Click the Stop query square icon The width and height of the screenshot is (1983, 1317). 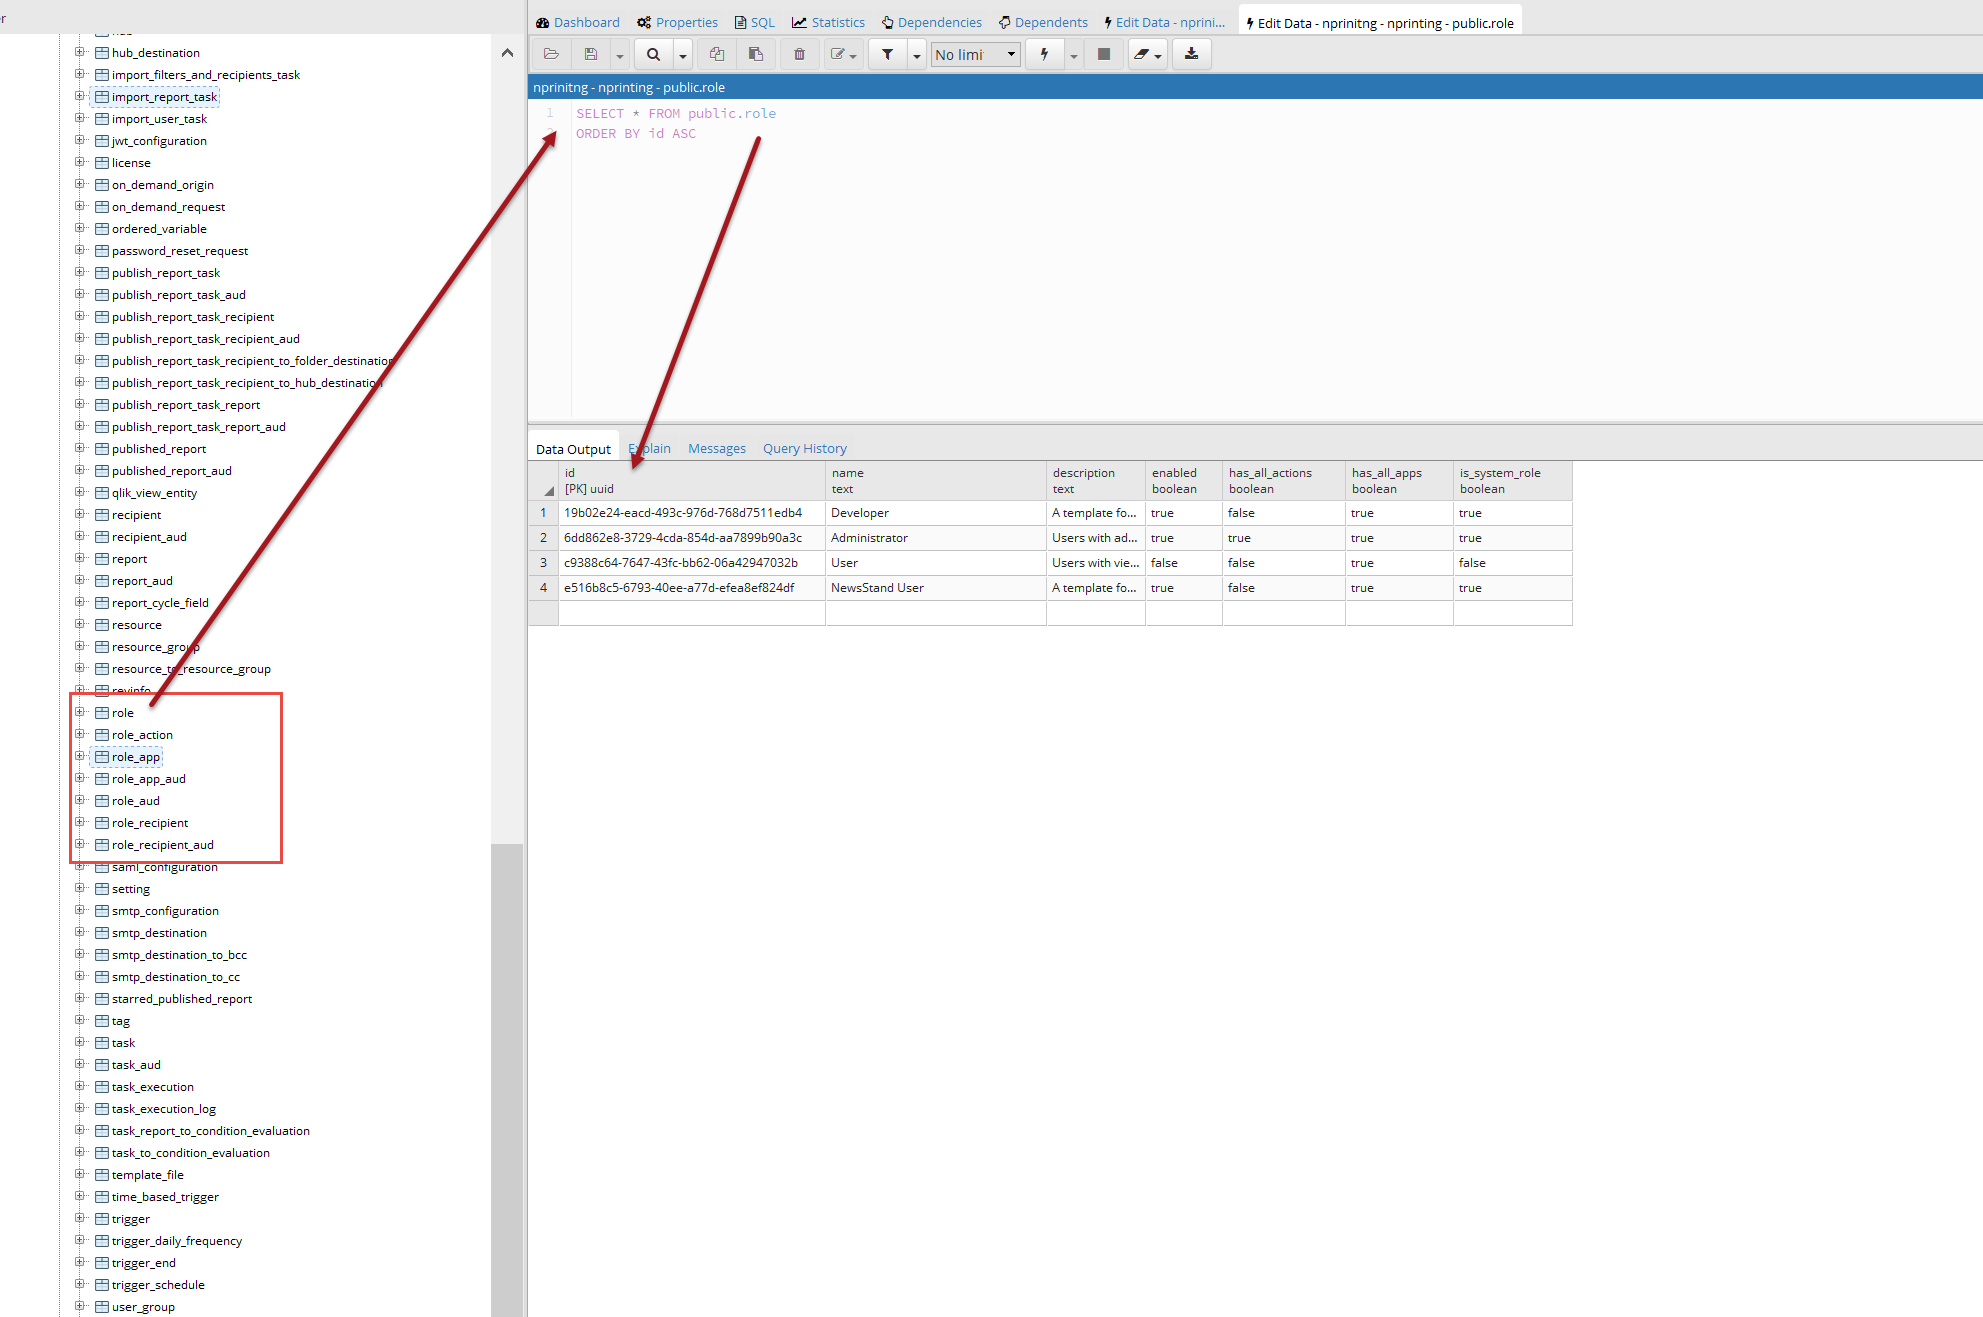coord(1104,54)
